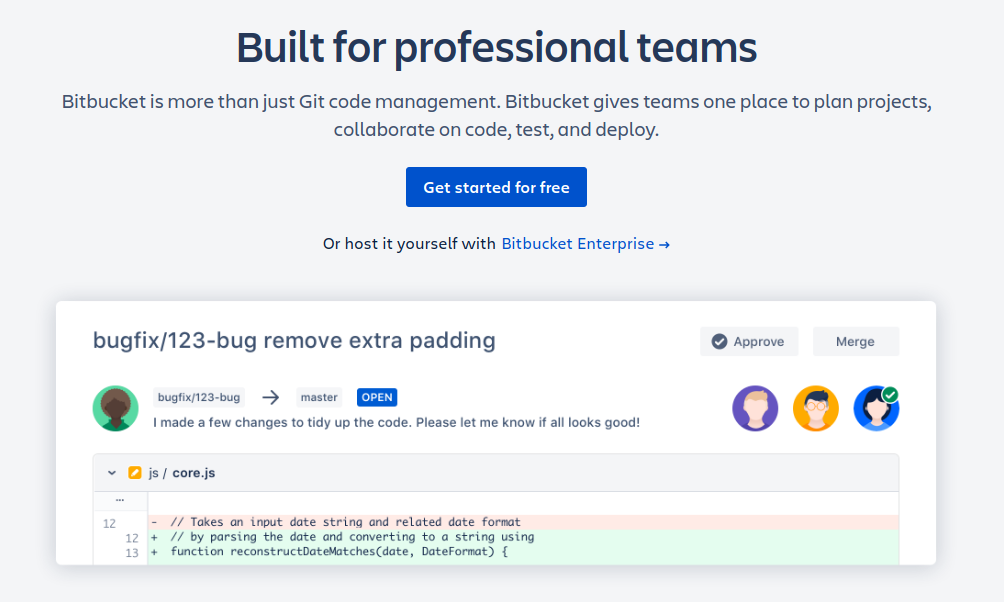Click the orange modified-file icon beside core.js
The image size is (1004, 602).
pyautogui.click(x=135, y=473)
